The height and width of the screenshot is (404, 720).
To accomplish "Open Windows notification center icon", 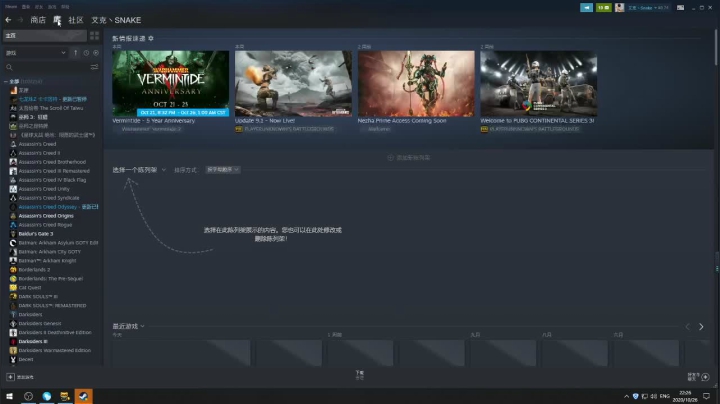I will [x=706, y=396].
